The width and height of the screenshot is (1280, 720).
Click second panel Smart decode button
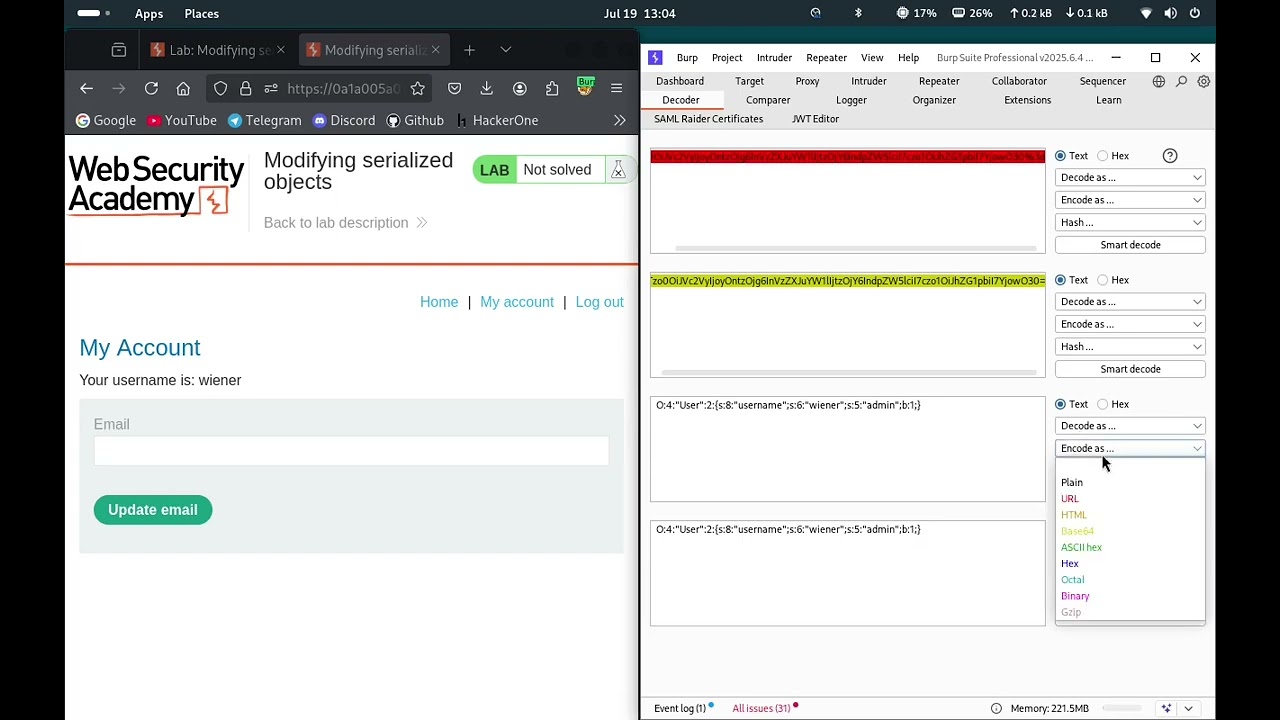click(x=1130, y=369)
